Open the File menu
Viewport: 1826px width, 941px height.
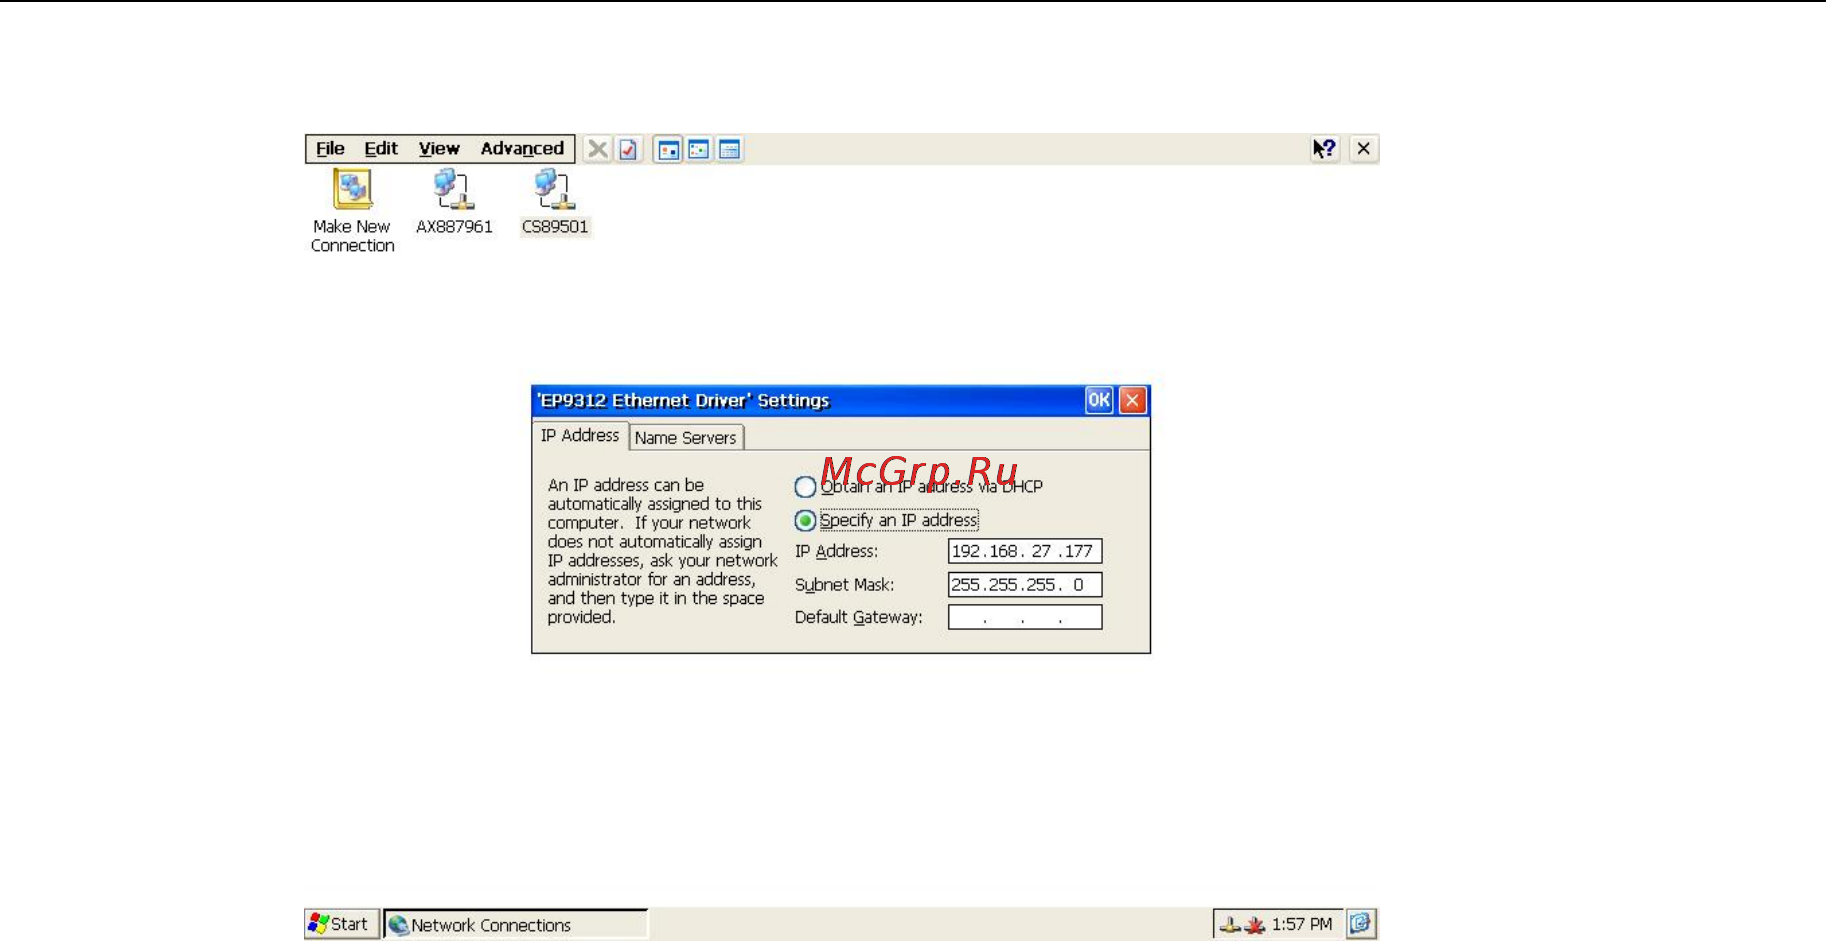(x=330, y=149)
